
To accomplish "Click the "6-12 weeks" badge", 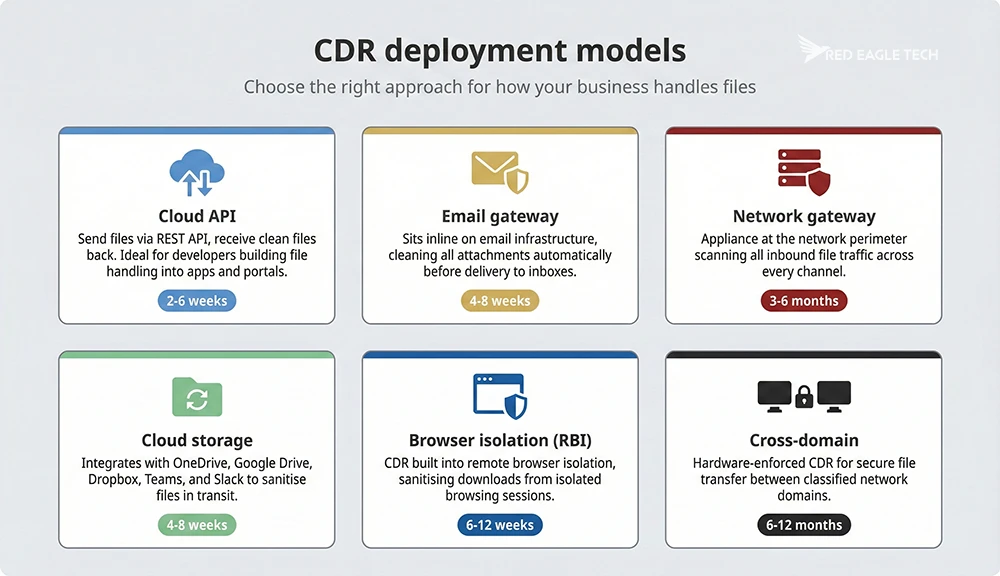I will click(499, 524).
